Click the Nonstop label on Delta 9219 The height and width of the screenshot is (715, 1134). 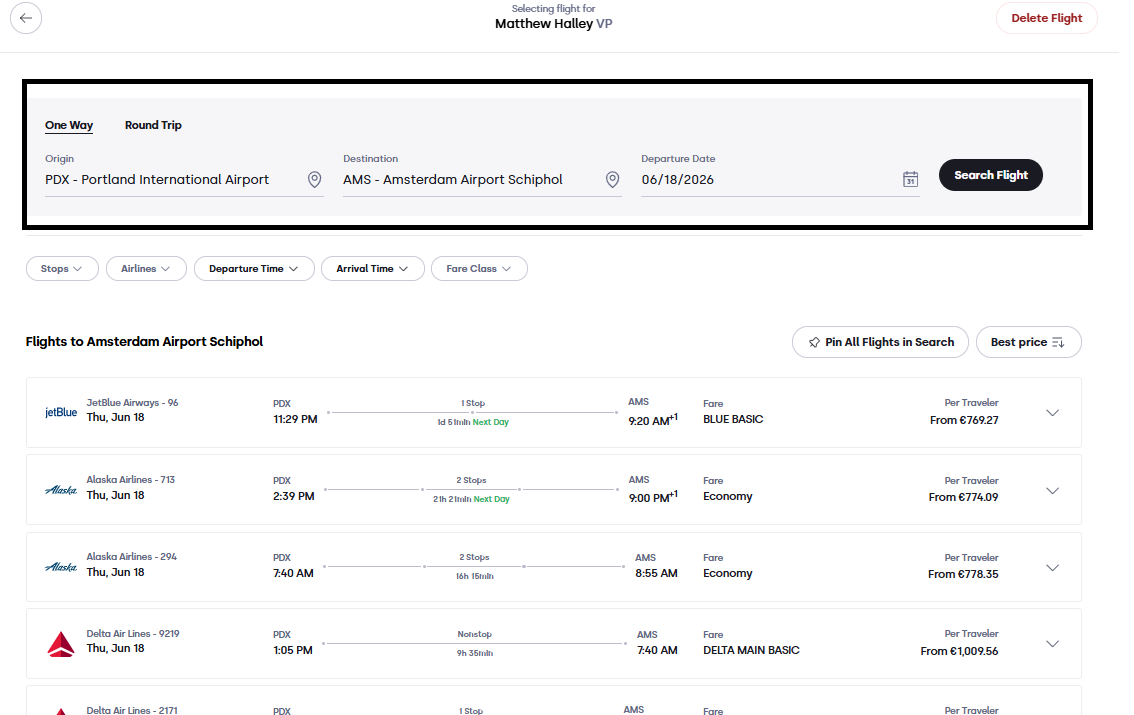coord(474,634)
